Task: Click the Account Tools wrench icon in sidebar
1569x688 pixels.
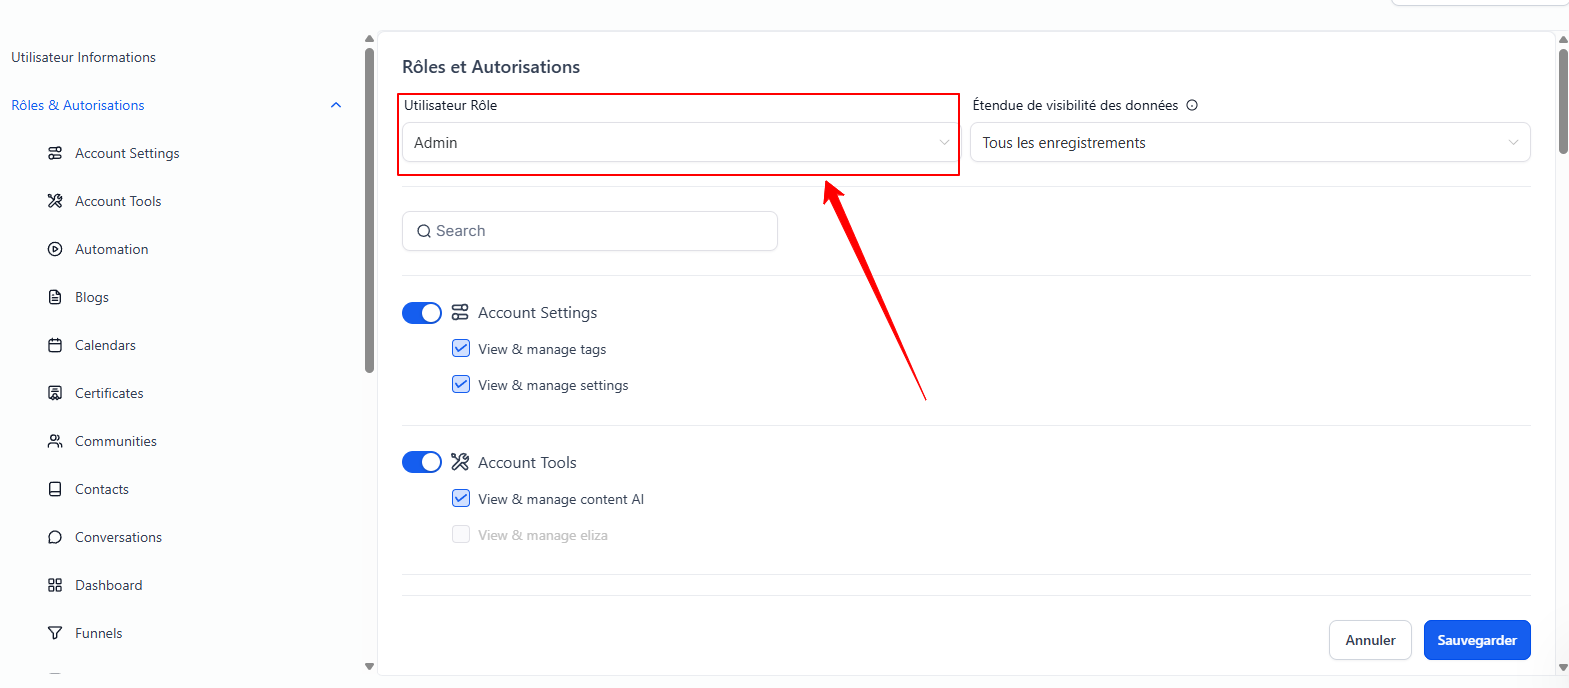Action: (x=55, y=201)
